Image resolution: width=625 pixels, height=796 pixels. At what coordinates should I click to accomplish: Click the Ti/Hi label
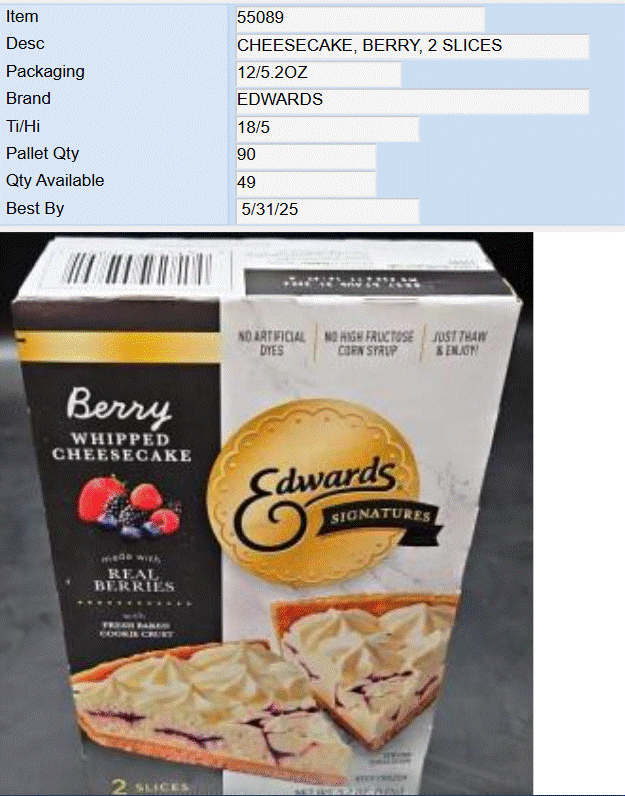click(x=23, y=126)
